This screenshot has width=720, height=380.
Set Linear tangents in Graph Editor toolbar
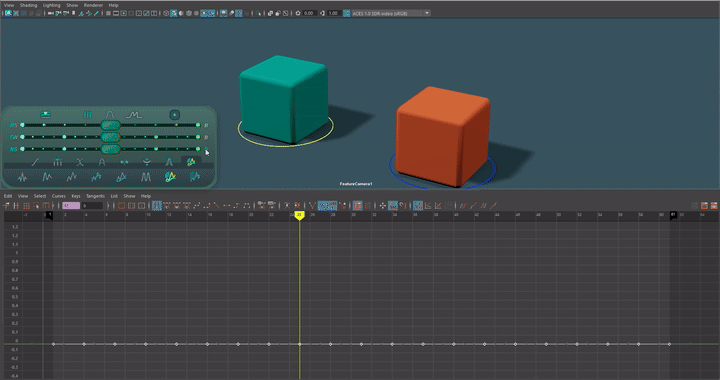(216, 206)
